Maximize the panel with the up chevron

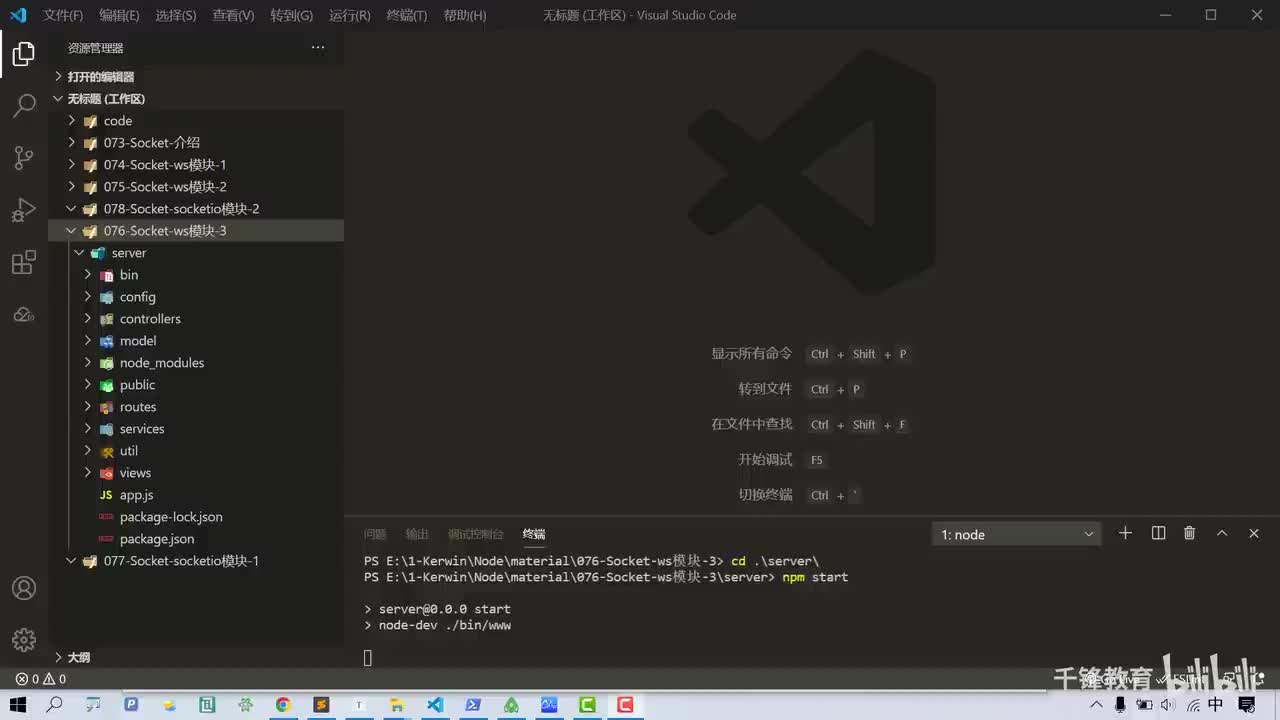(1222, 533)
